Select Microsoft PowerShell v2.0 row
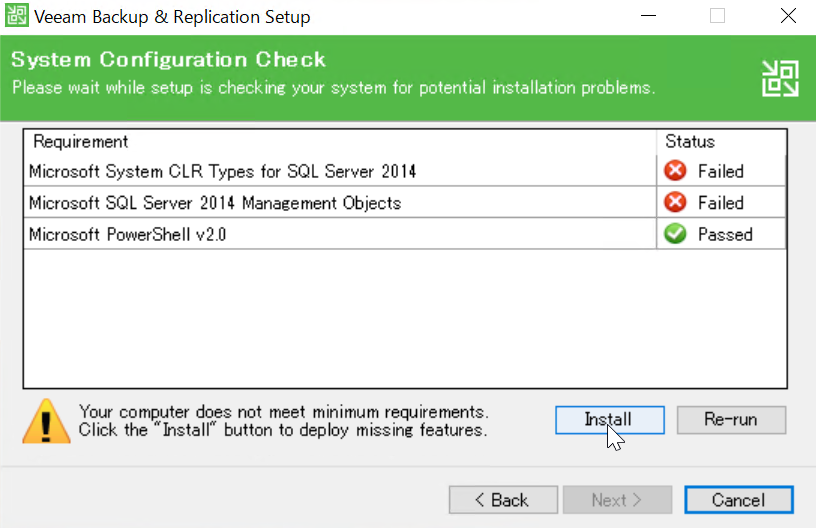816x528 pixels. [x=404, y=234]
